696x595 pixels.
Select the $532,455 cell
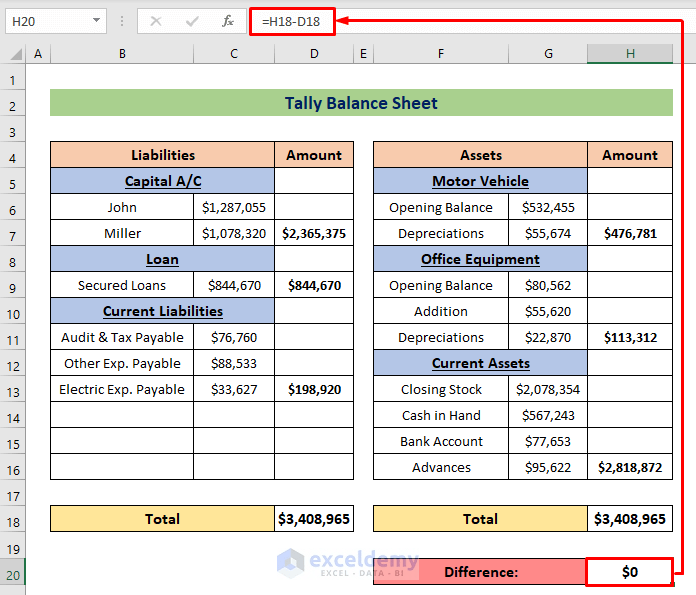coord(548,207)
